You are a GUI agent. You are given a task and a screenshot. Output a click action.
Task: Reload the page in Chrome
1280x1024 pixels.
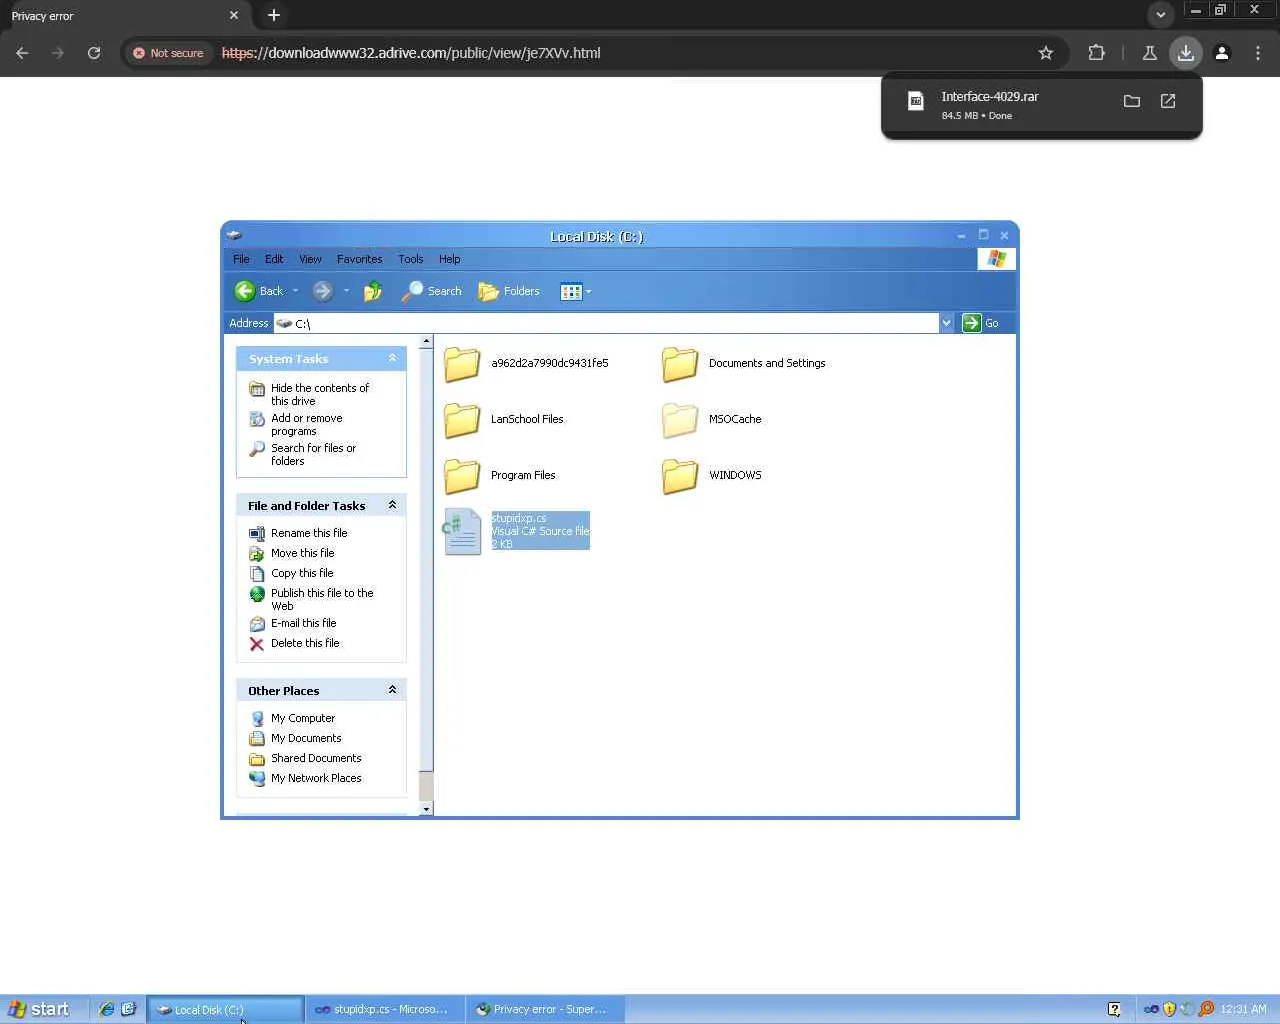pos(94,53)
